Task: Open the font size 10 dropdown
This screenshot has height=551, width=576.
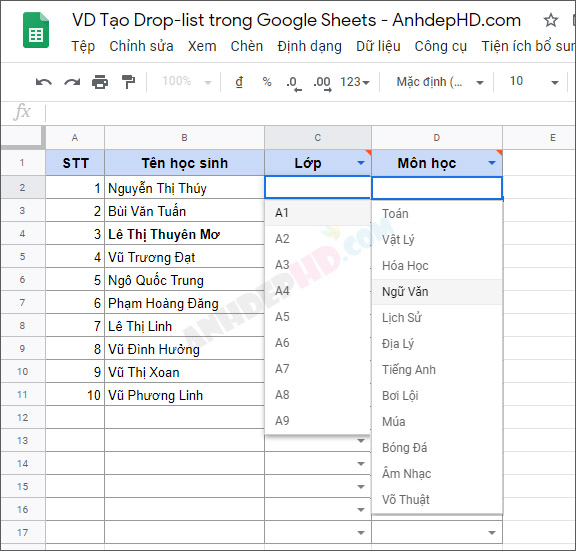Action: coord(534,81)
